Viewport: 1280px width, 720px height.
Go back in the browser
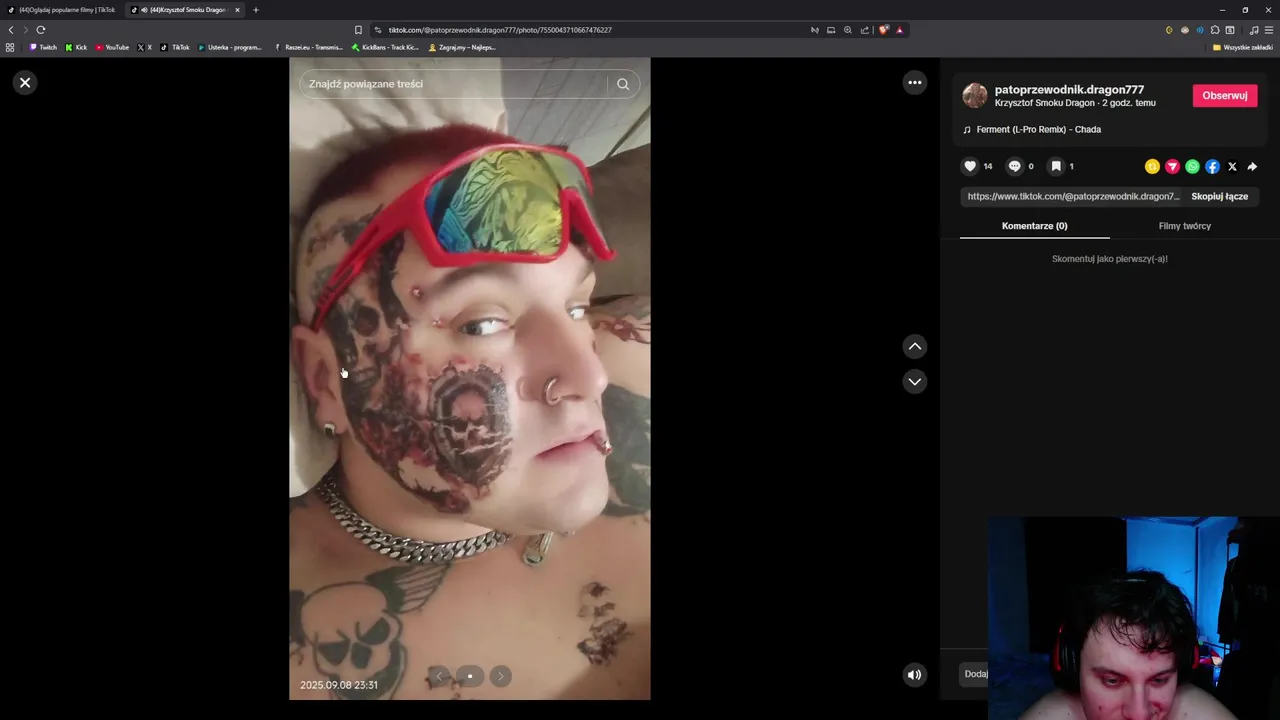click(11, 30)
